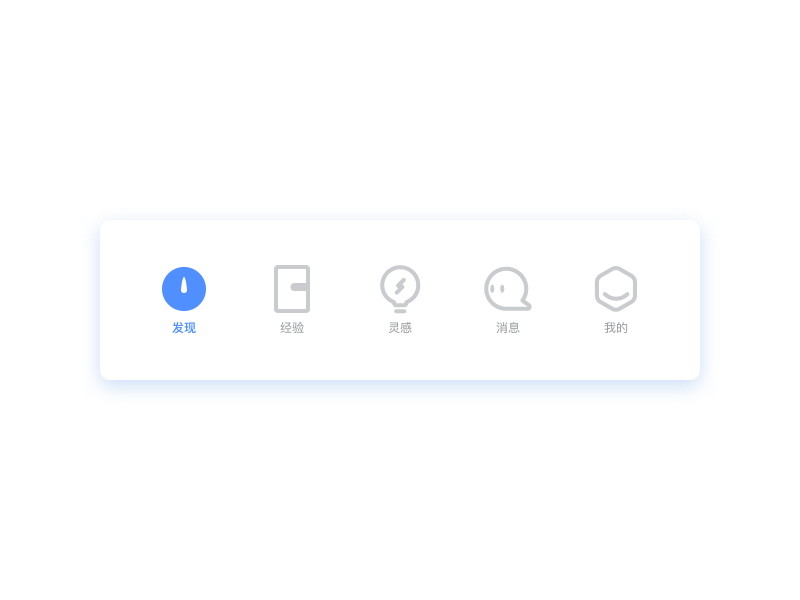This screenshot has height=600, width=800.
Task: Navigate to the 我的 tab label
Action: pos(616,328)
